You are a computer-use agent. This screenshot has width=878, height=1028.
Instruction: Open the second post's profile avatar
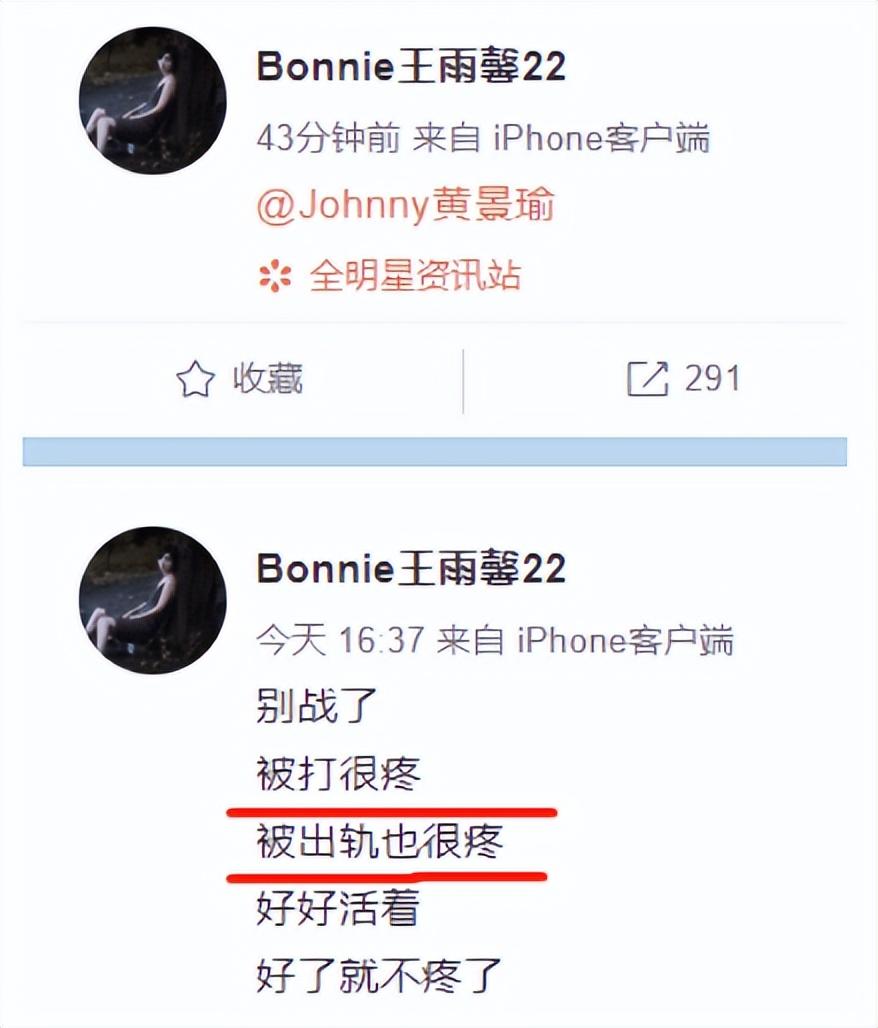[153, 600]
